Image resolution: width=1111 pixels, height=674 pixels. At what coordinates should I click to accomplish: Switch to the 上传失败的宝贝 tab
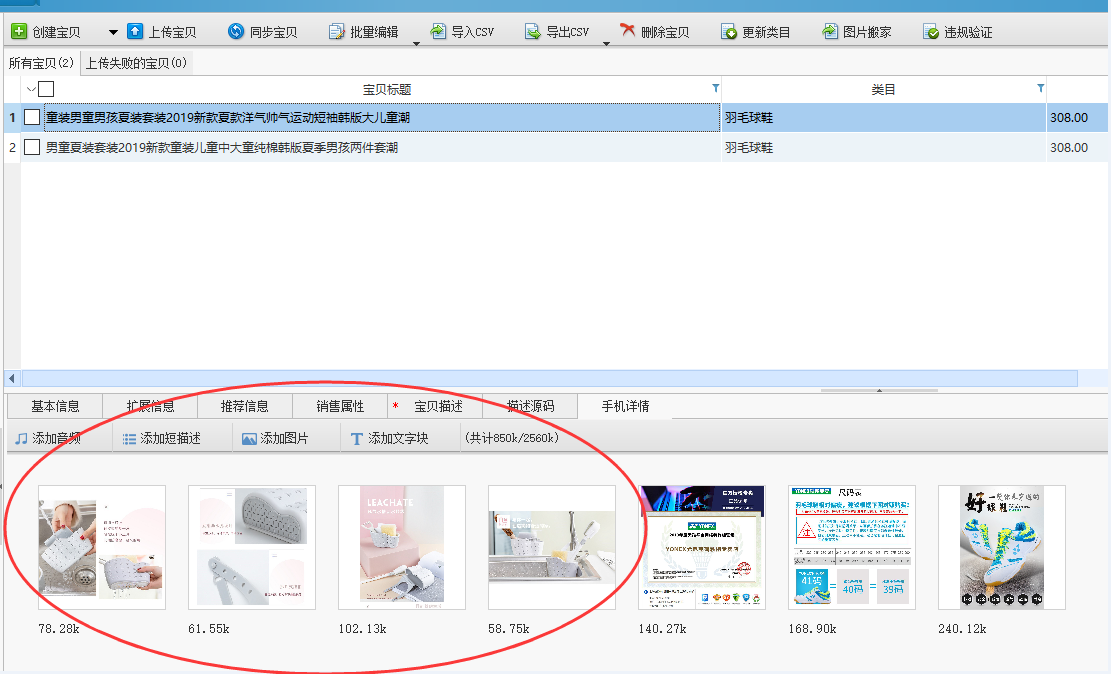[136, 63]
